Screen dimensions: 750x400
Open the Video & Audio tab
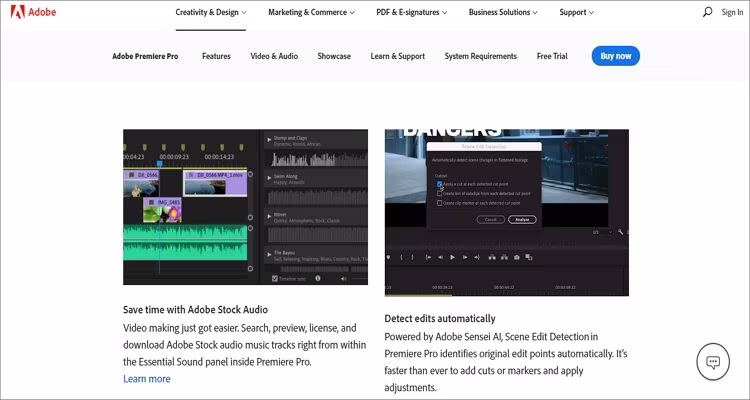tap(274, 56)
